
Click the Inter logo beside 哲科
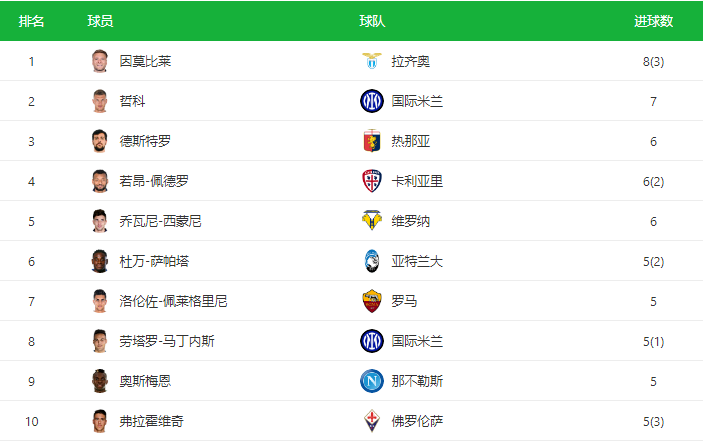click(x=372, y=101)
